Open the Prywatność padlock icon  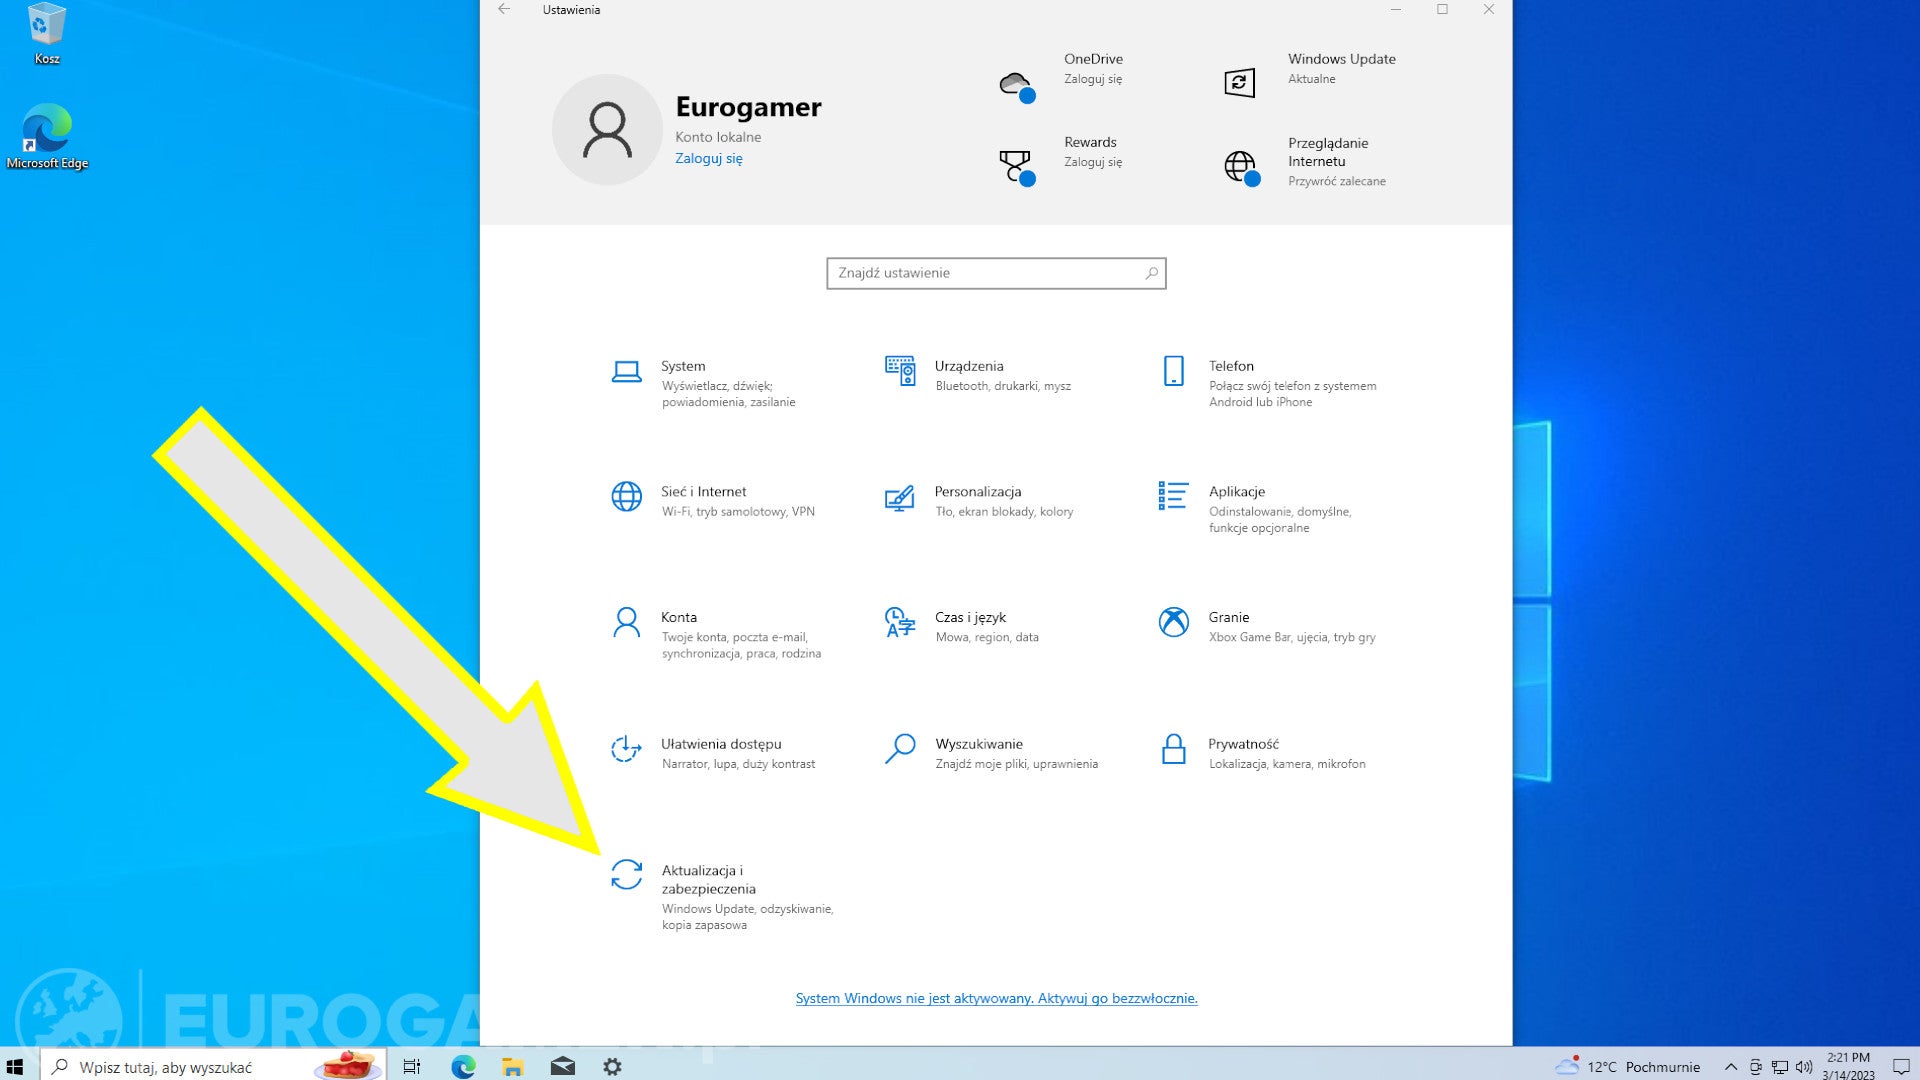coord(1174,749)
